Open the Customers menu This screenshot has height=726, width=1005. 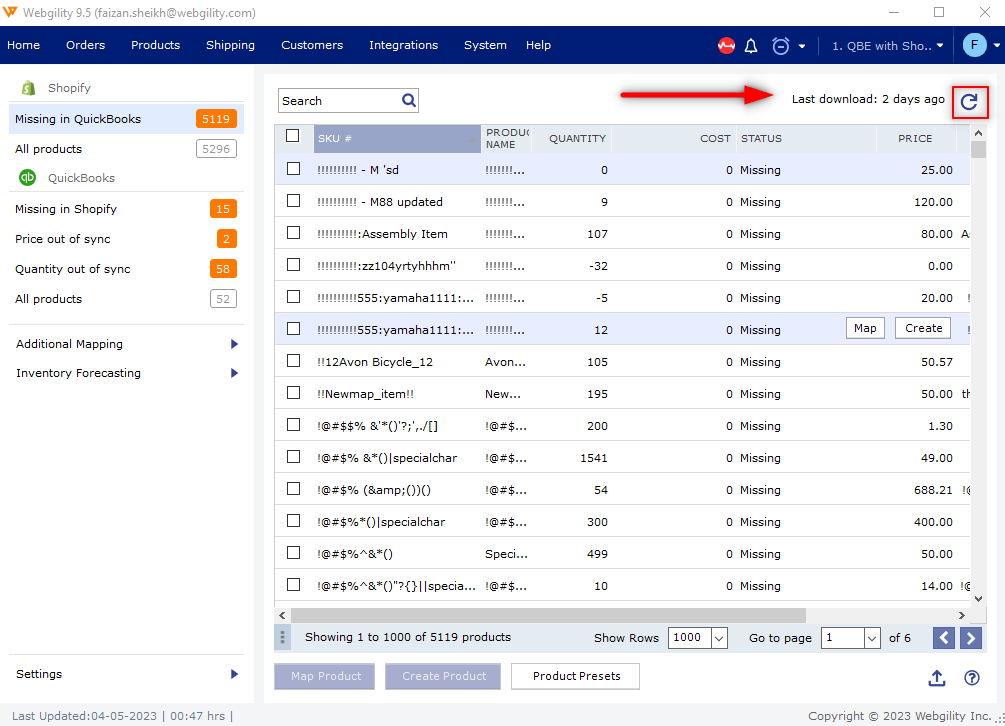(312, 45)
